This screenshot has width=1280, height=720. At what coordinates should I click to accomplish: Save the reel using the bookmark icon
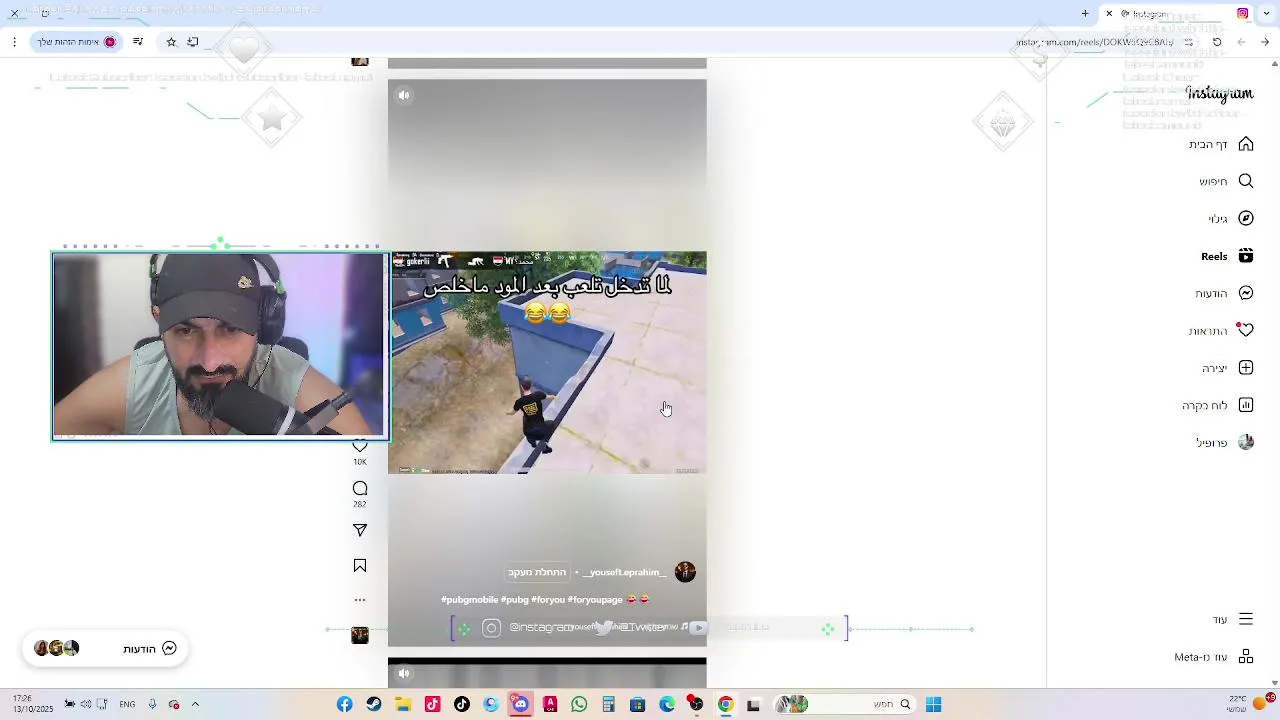coord(360,566)
